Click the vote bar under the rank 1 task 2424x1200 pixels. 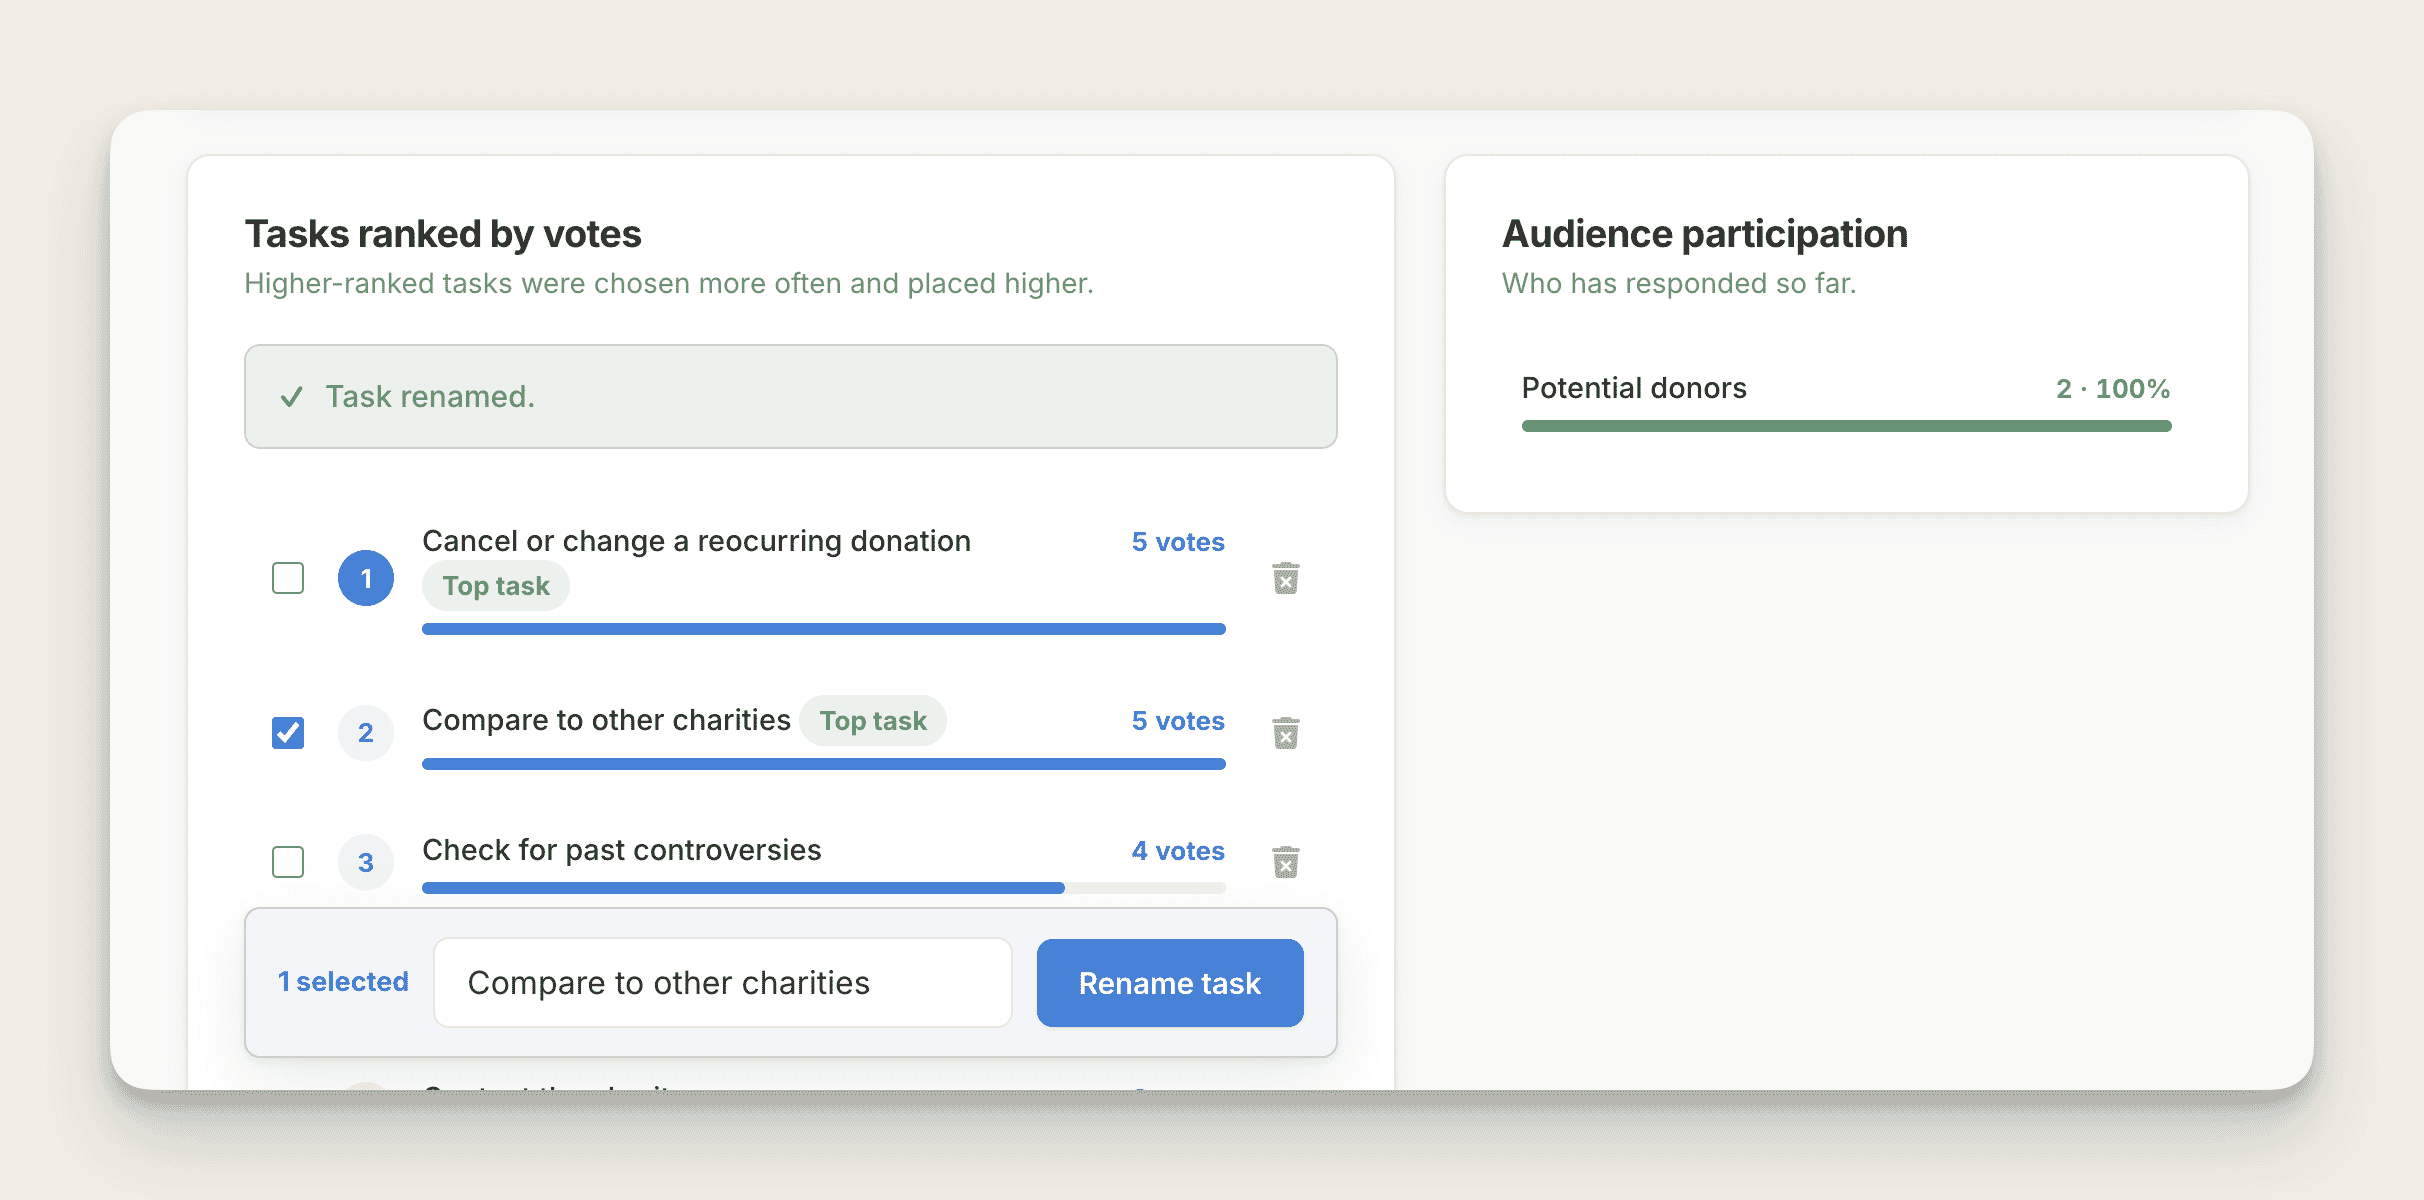pyautogui.click(x=824, y=629)
